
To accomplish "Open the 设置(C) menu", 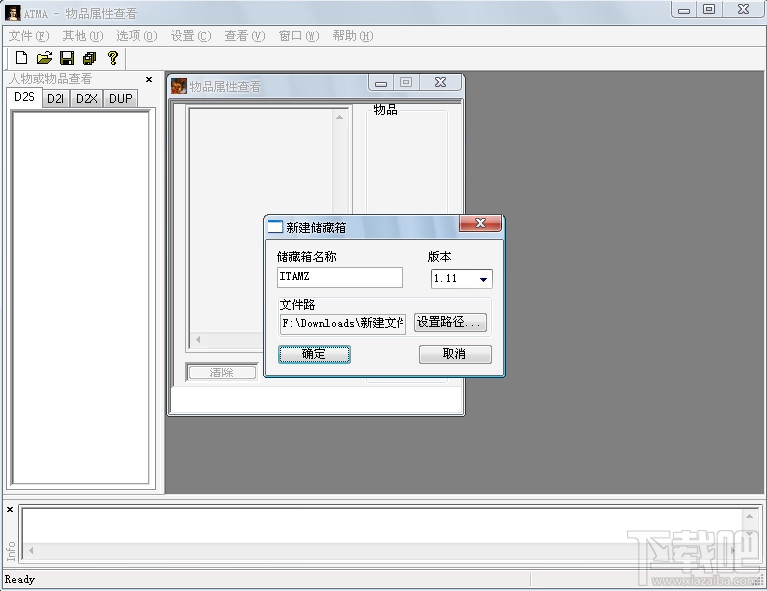I will [191, 36].
